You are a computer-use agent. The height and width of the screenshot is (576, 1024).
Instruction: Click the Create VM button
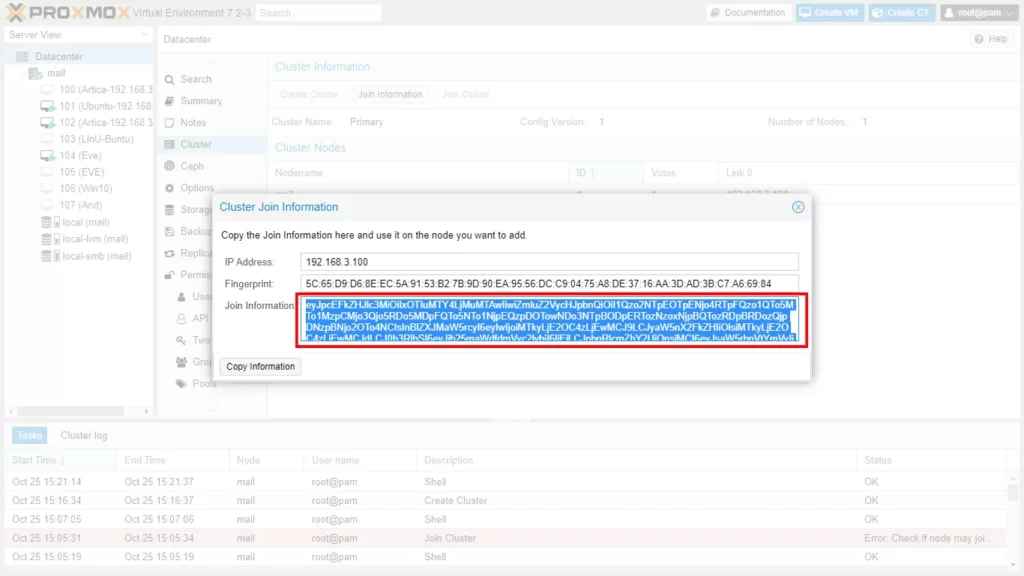click(x=827, y=13)
